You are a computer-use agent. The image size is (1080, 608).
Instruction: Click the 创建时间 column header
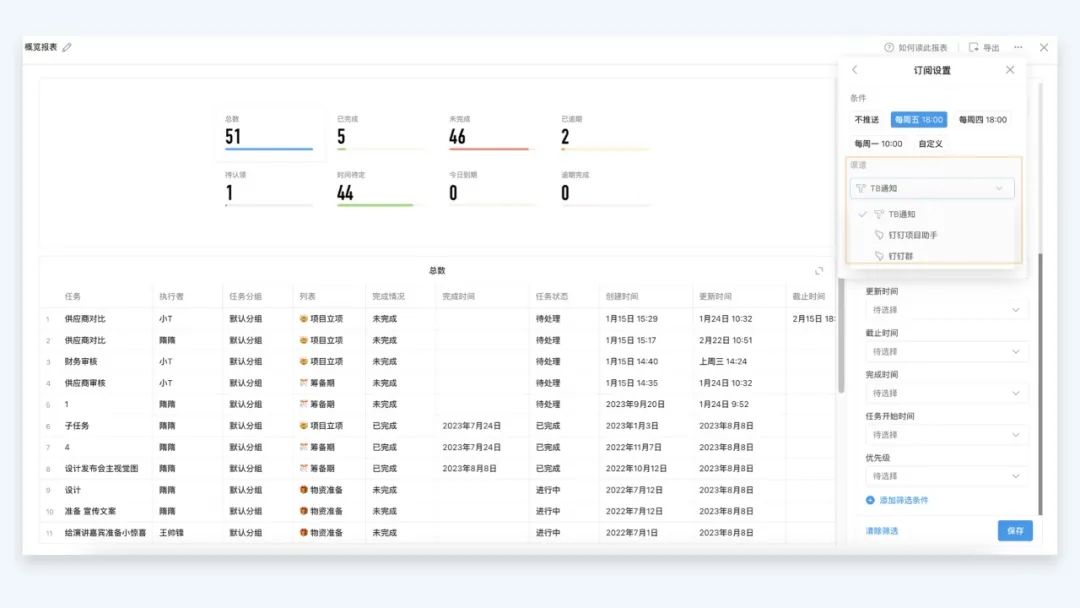[x=622, y=297]
